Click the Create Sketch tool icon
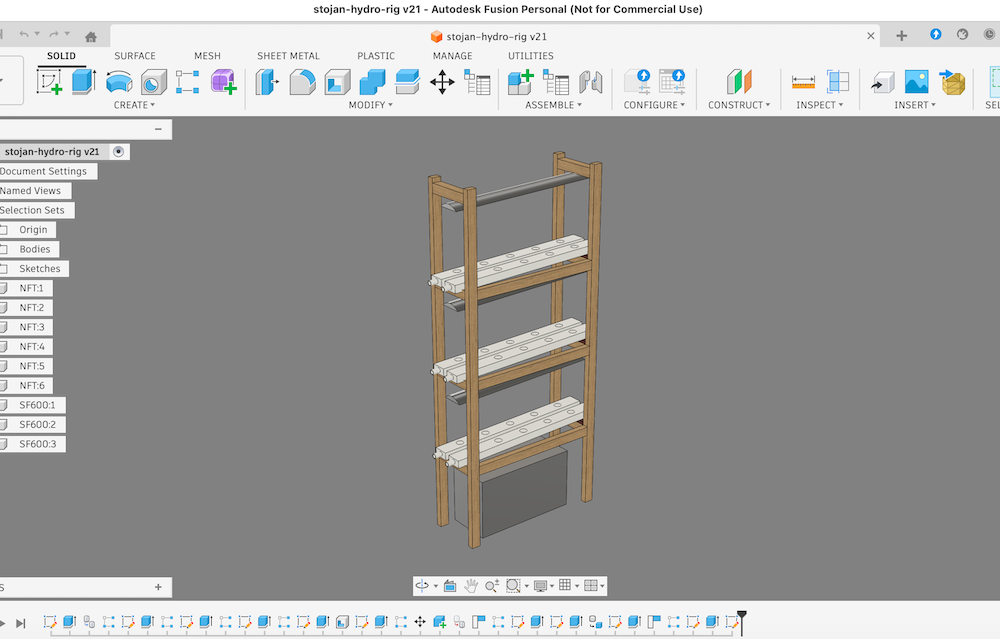The height and width of the screenshot is (639, 1000). tap(50, 82)
